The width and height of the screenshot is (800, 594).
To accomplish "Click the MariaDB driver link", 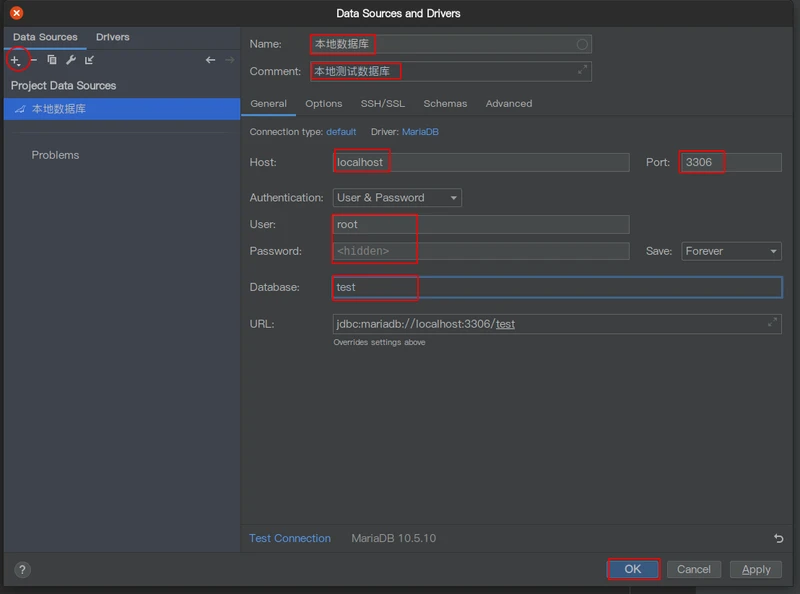I will pos(420,132).
